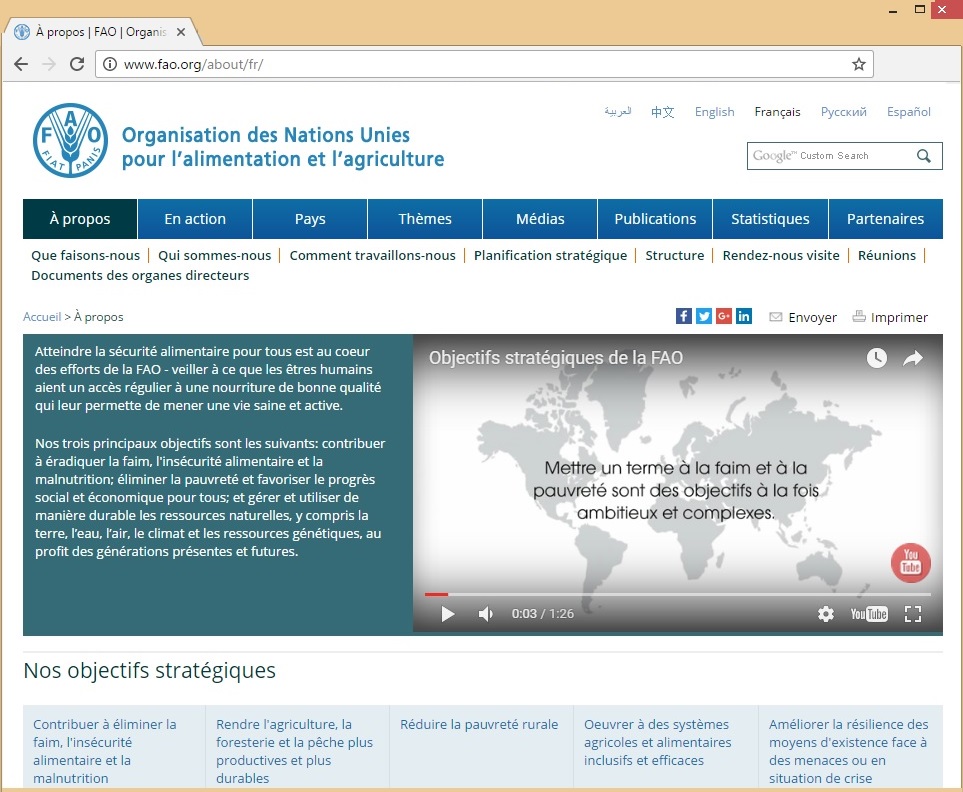963x792 pixels.
Task: Click the Imprimer text link
Action: pyautogui.click(x=899, y=317)
